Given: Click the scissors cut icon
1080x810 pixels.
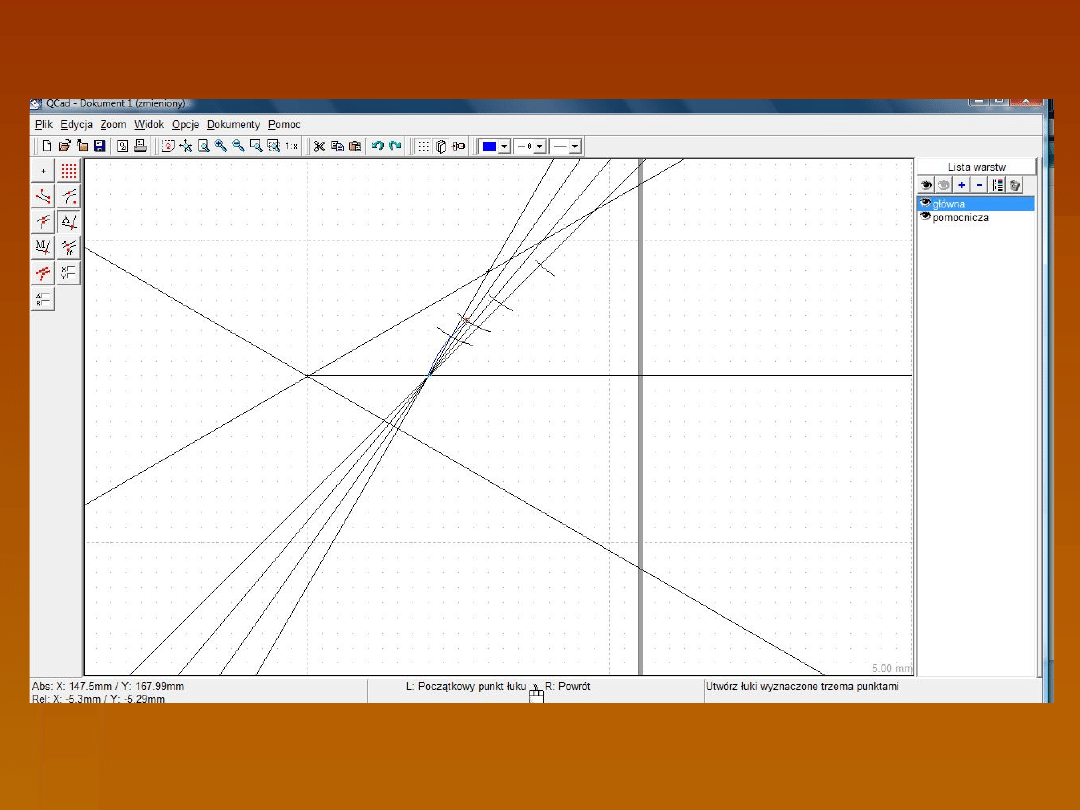Looking at the screenshot, I should point(319,146).
